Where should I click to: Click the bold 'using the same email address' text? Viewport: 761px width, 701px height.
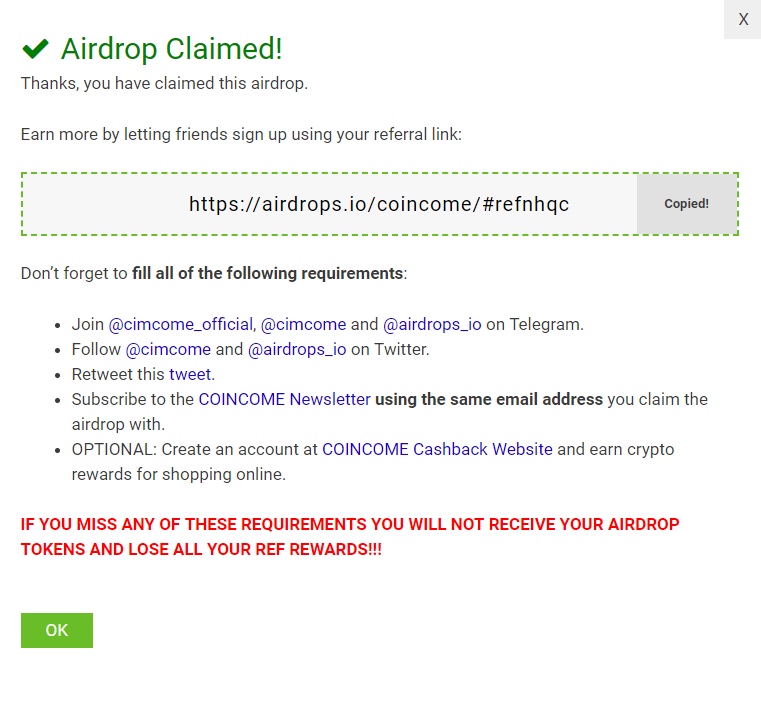[x=489, y=399]
